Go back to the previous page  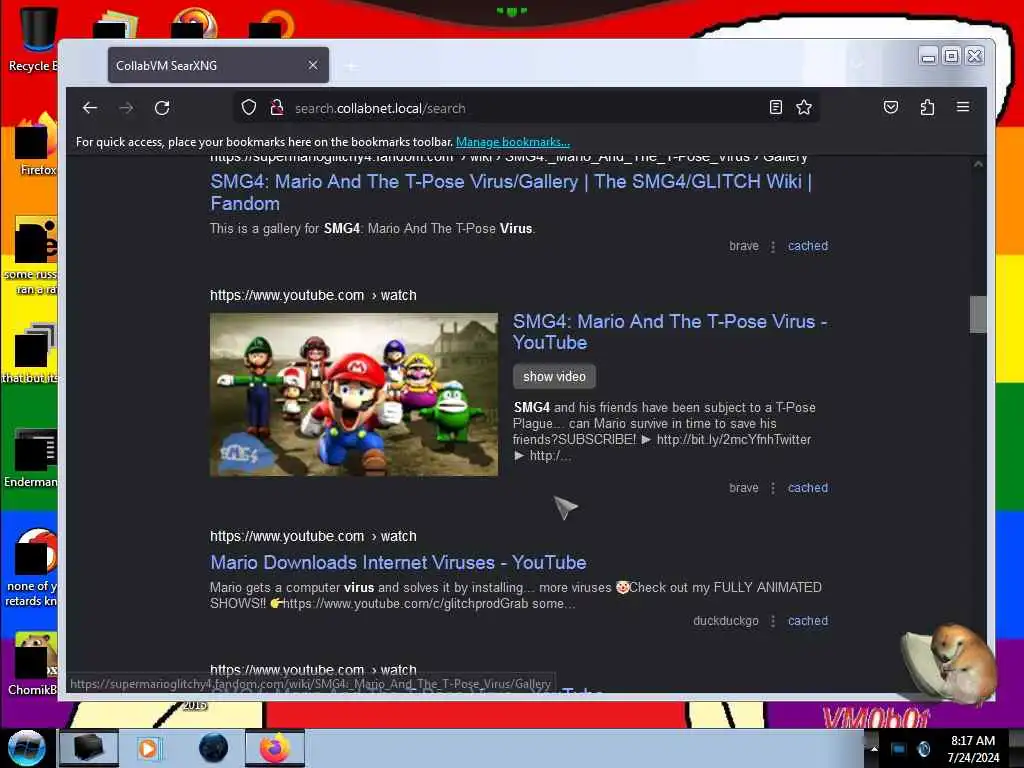90,108
